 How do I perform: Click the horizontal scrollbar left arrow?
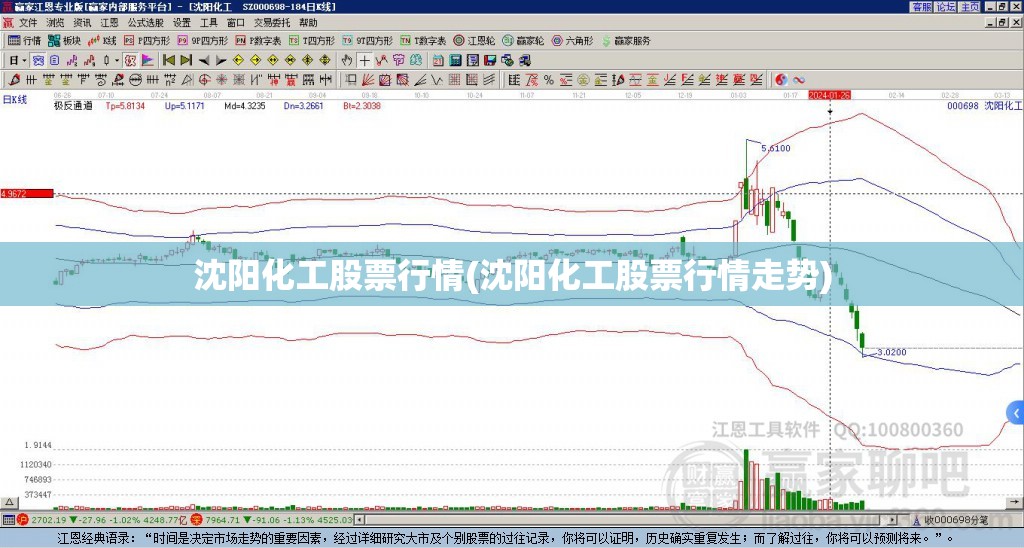[x=359, y=520]
